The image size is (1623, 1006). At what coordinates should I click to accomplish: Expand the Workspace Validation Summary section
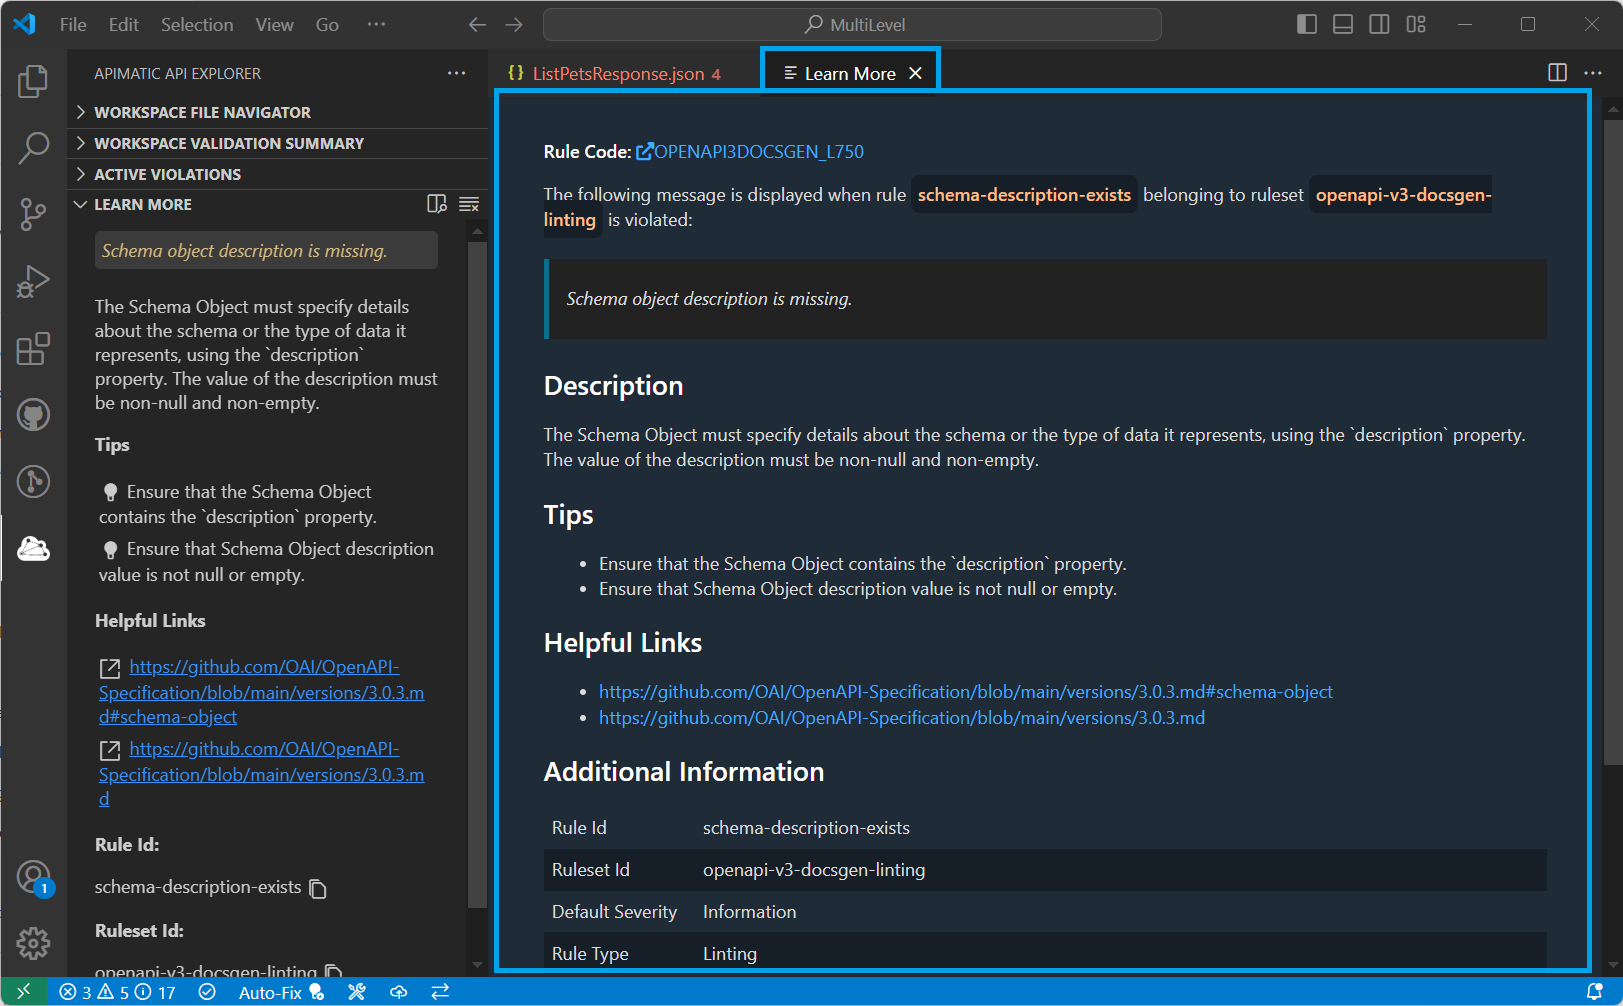pos(278,143)
